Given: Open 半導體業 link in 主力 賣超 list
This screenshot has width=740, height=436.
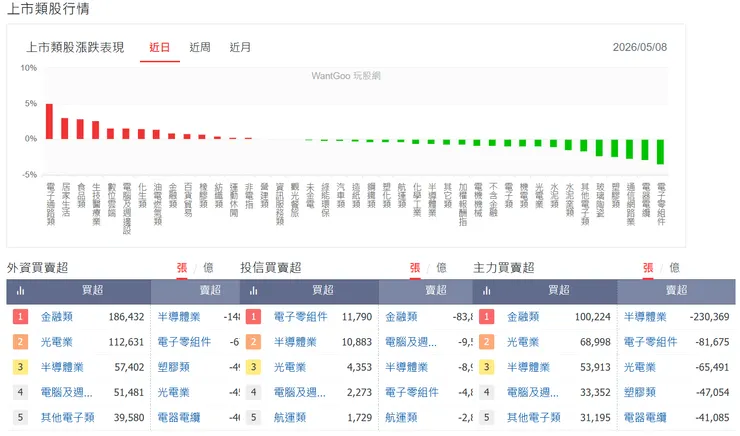Looking at the screenshot, I should point(645,317).
